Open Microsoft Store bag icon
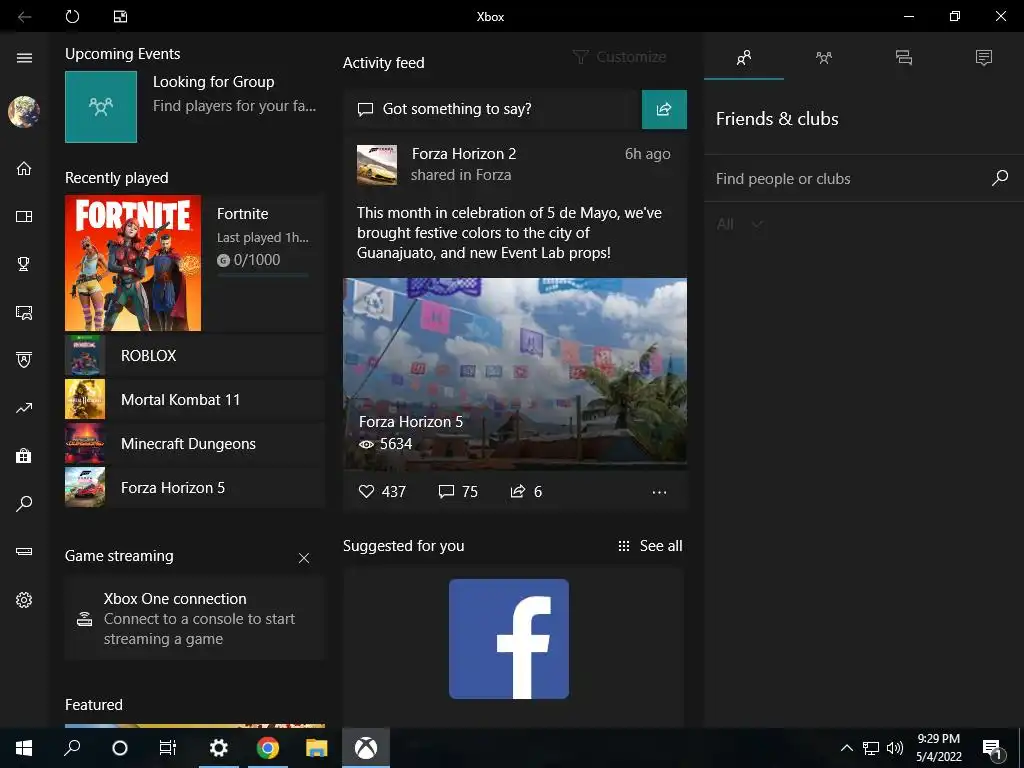Viewport: 1024px width, 768px height. (24, 456)
